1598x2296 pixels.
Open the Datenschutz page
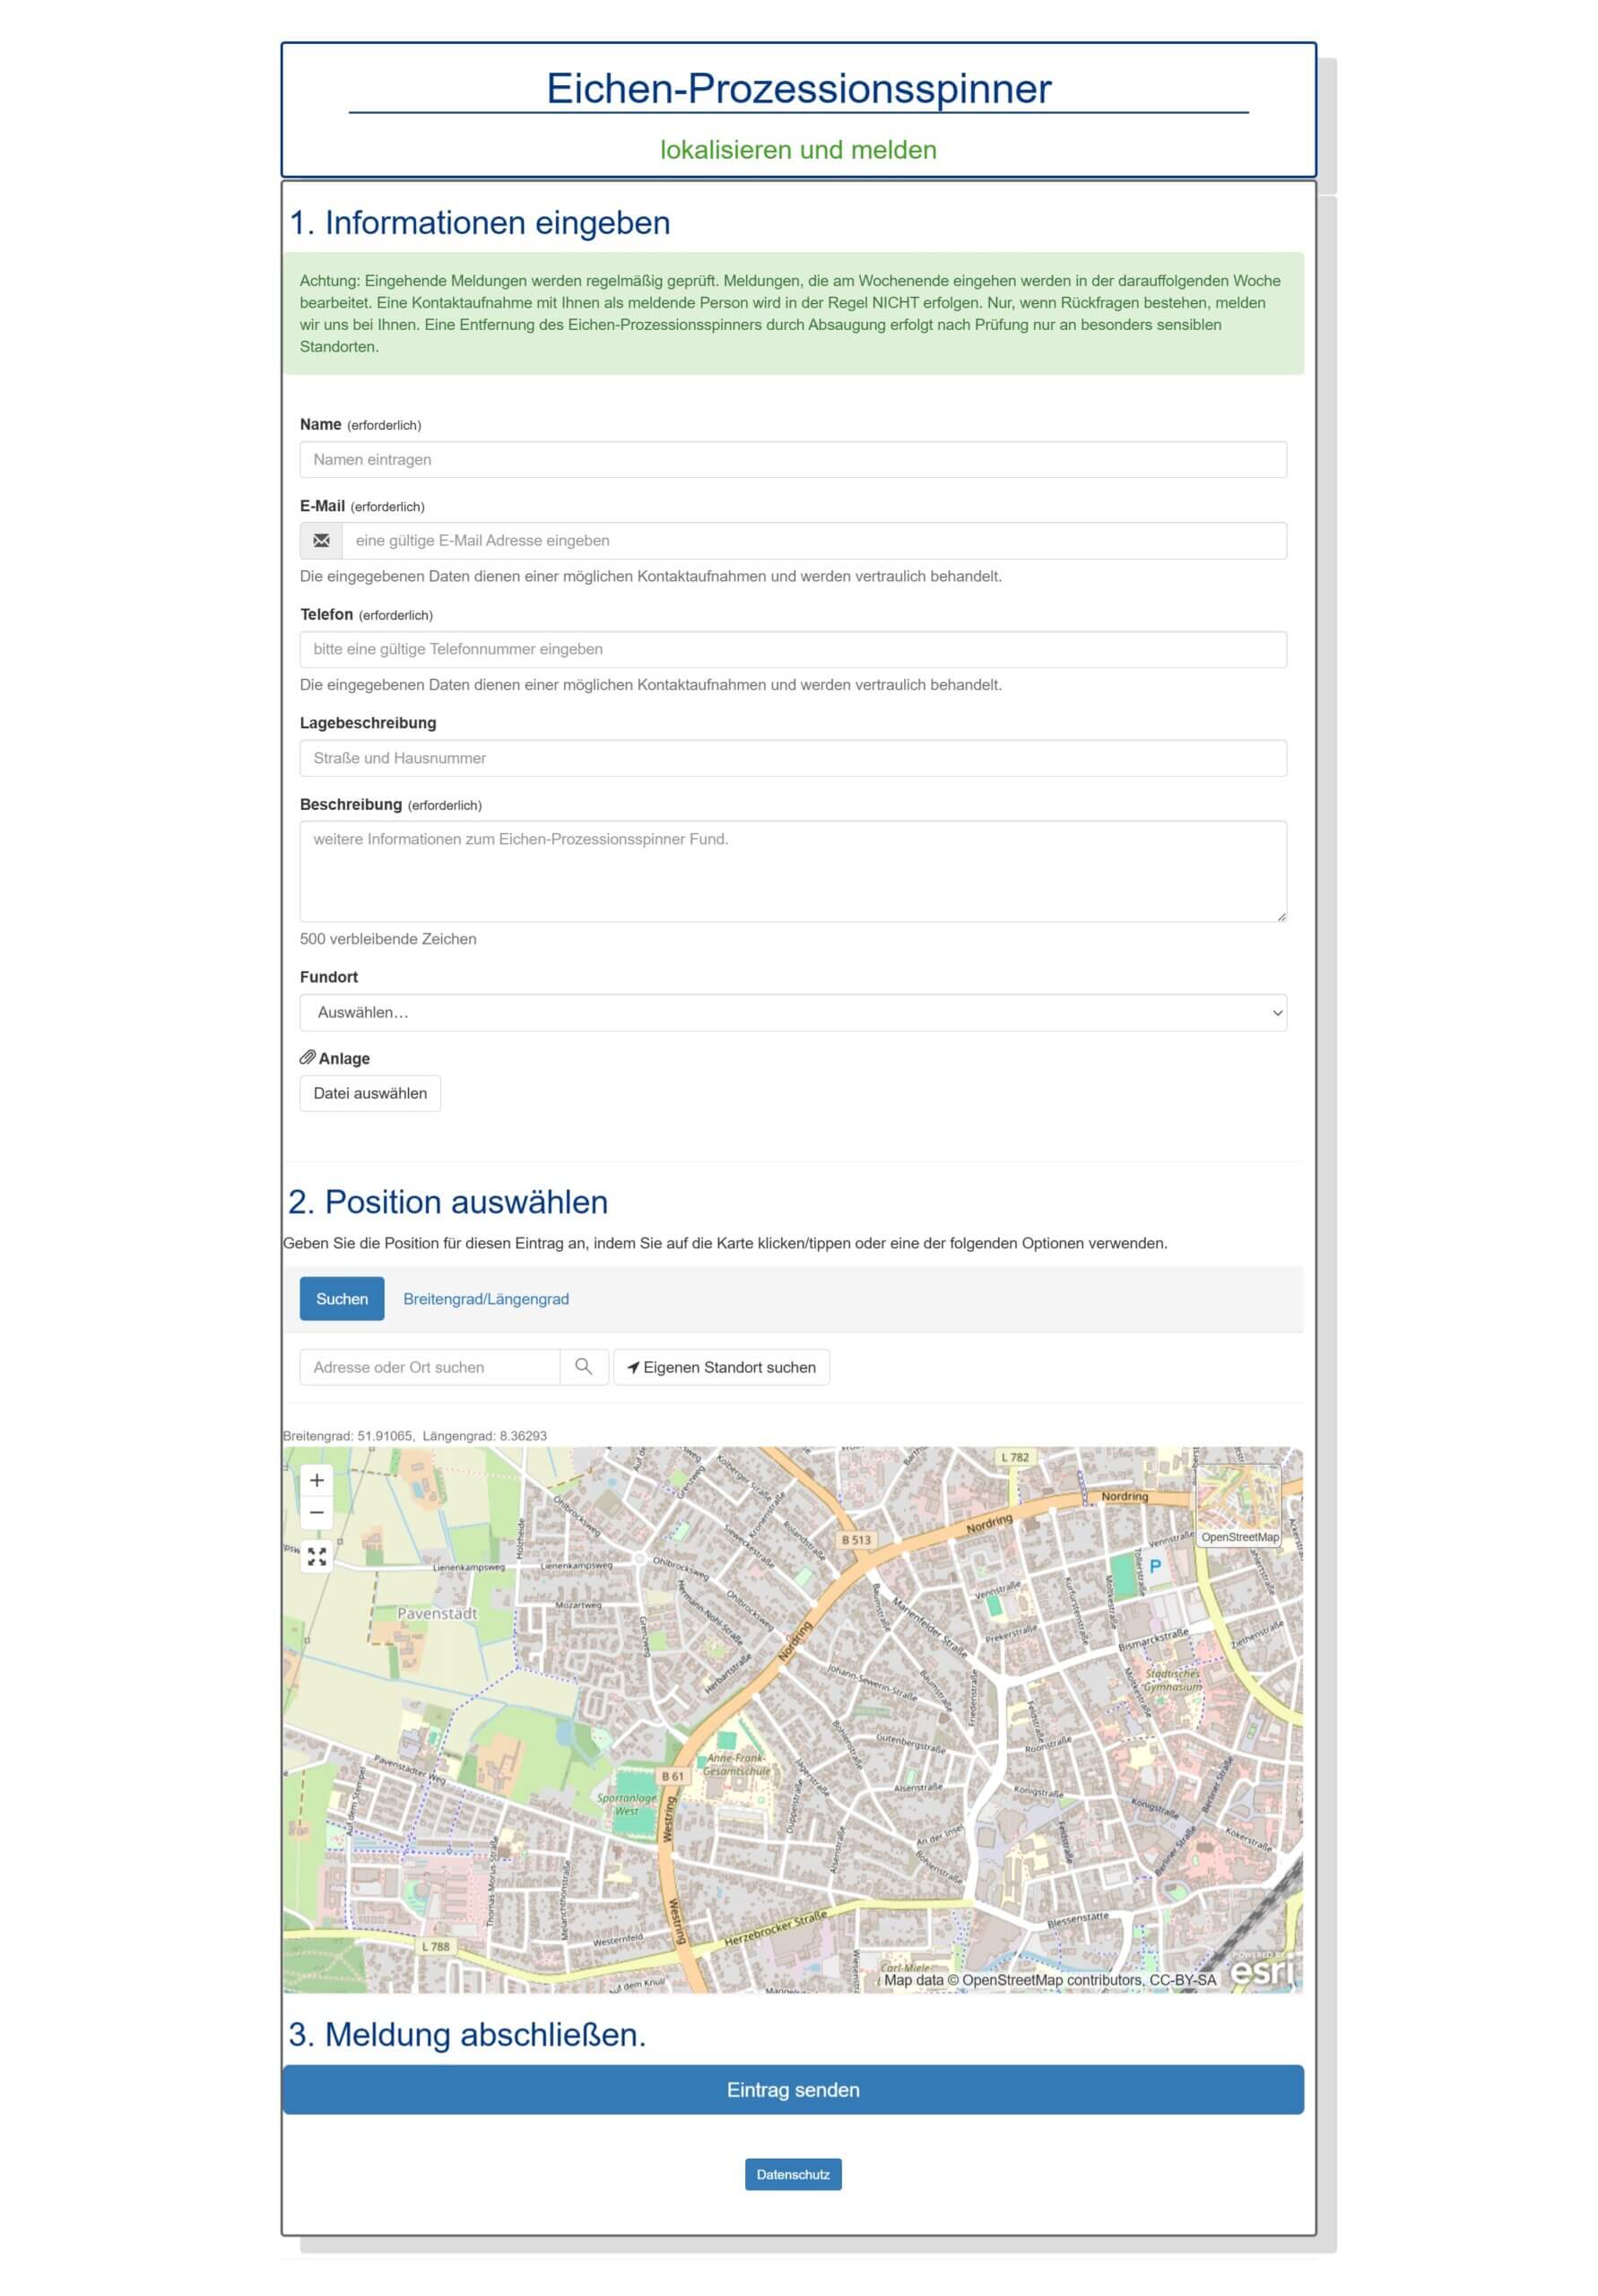[792, 2174]
